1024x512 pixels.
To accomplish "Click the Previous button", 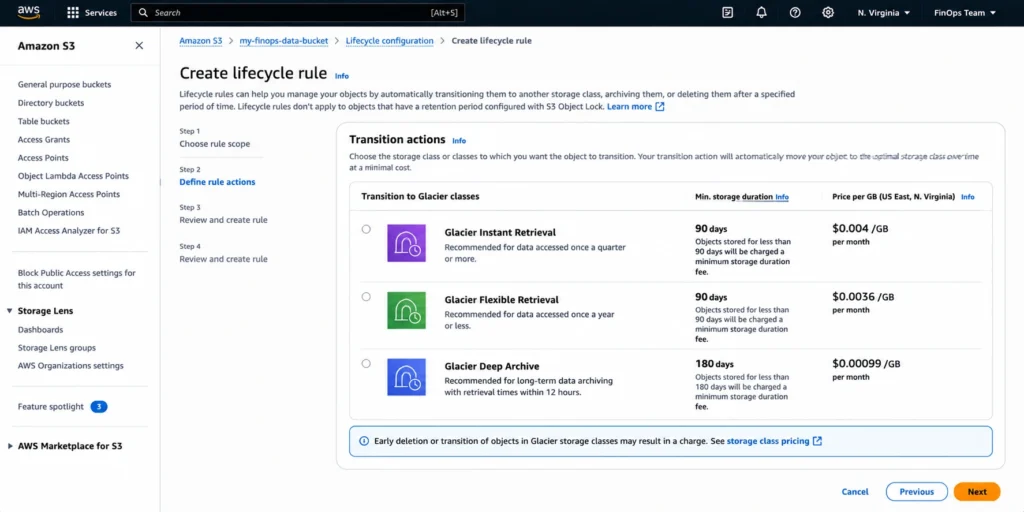I will click(x=916, y=492).
